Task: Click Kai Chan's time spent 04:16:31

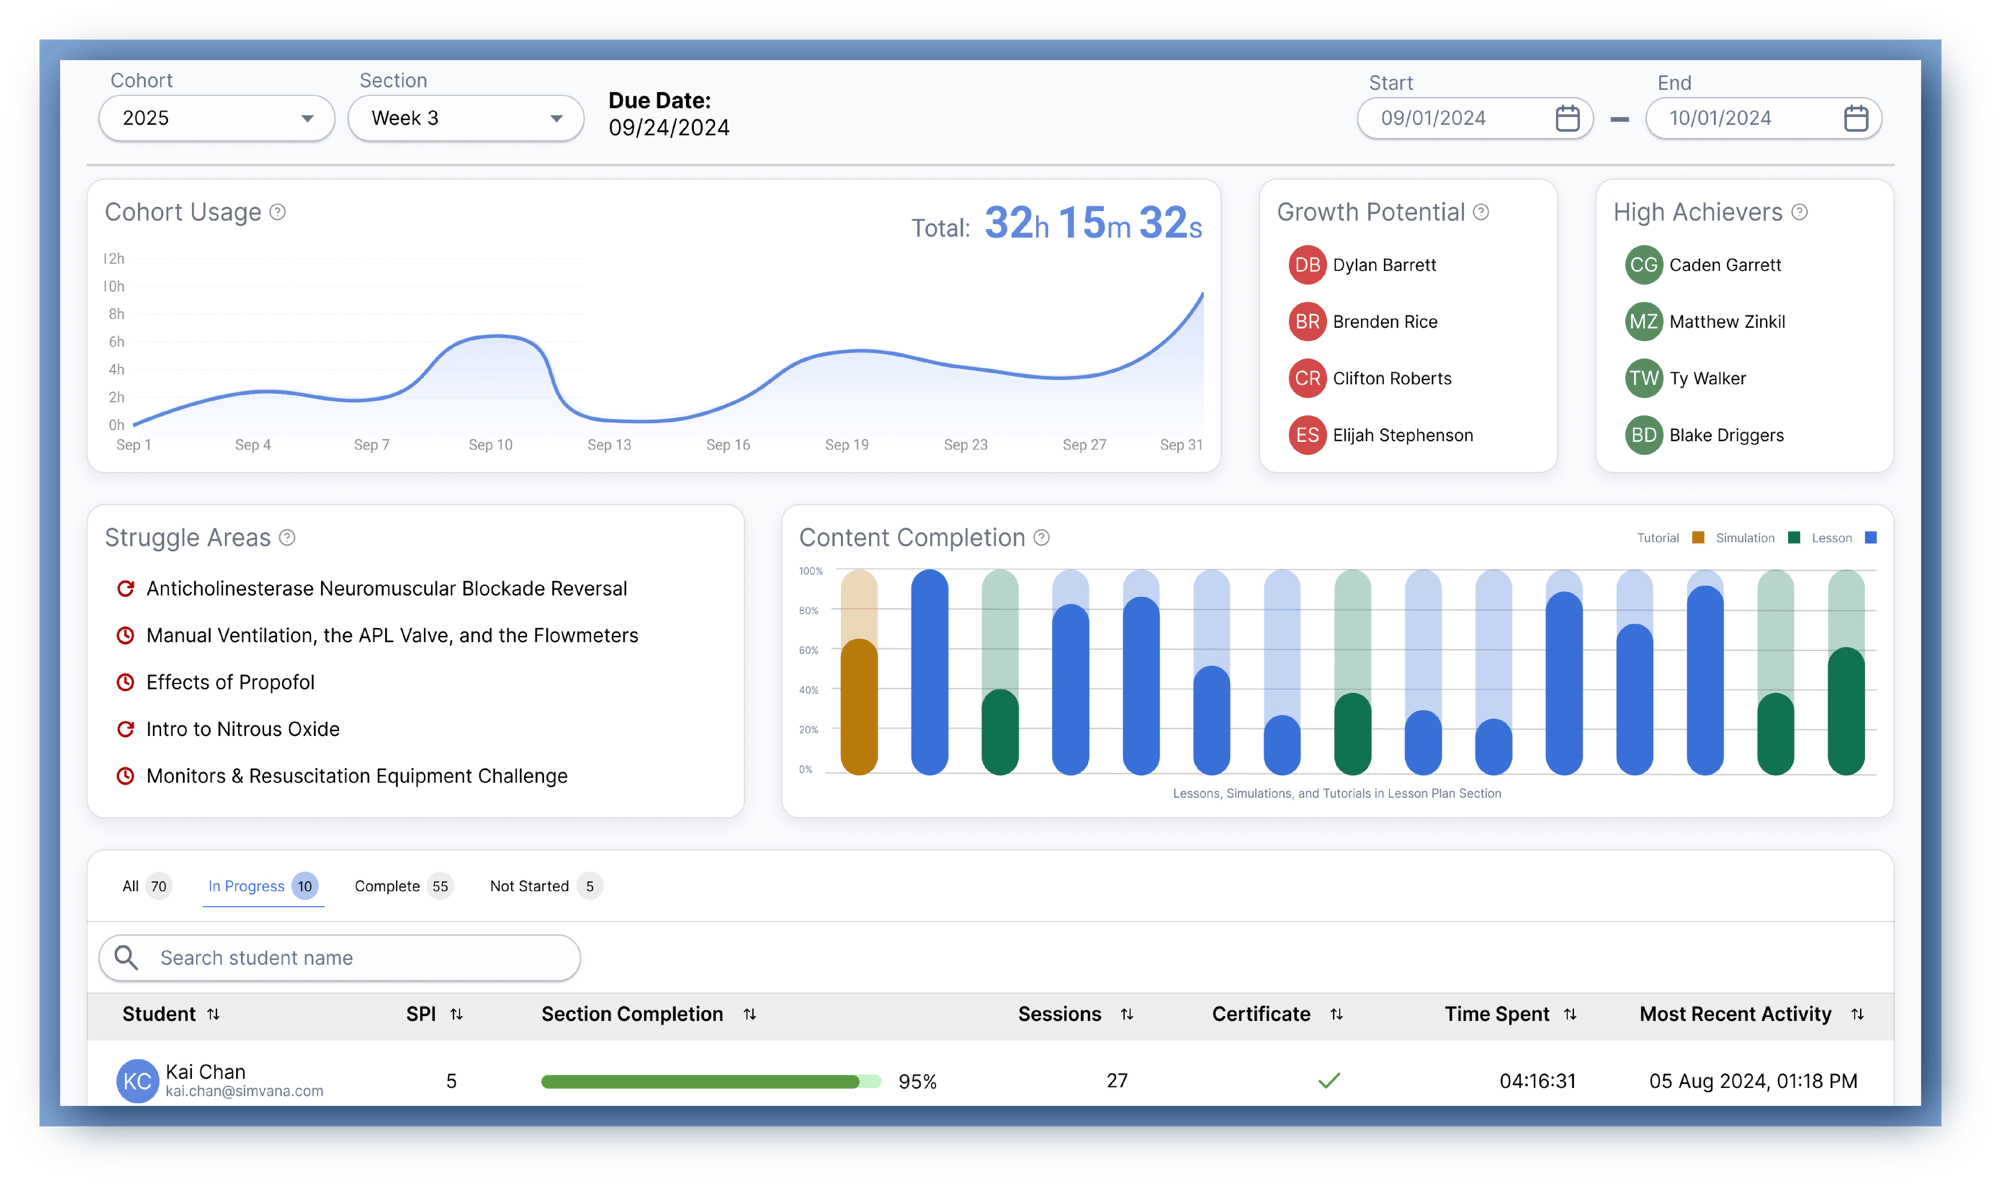Action: tap(1538, 1081)
